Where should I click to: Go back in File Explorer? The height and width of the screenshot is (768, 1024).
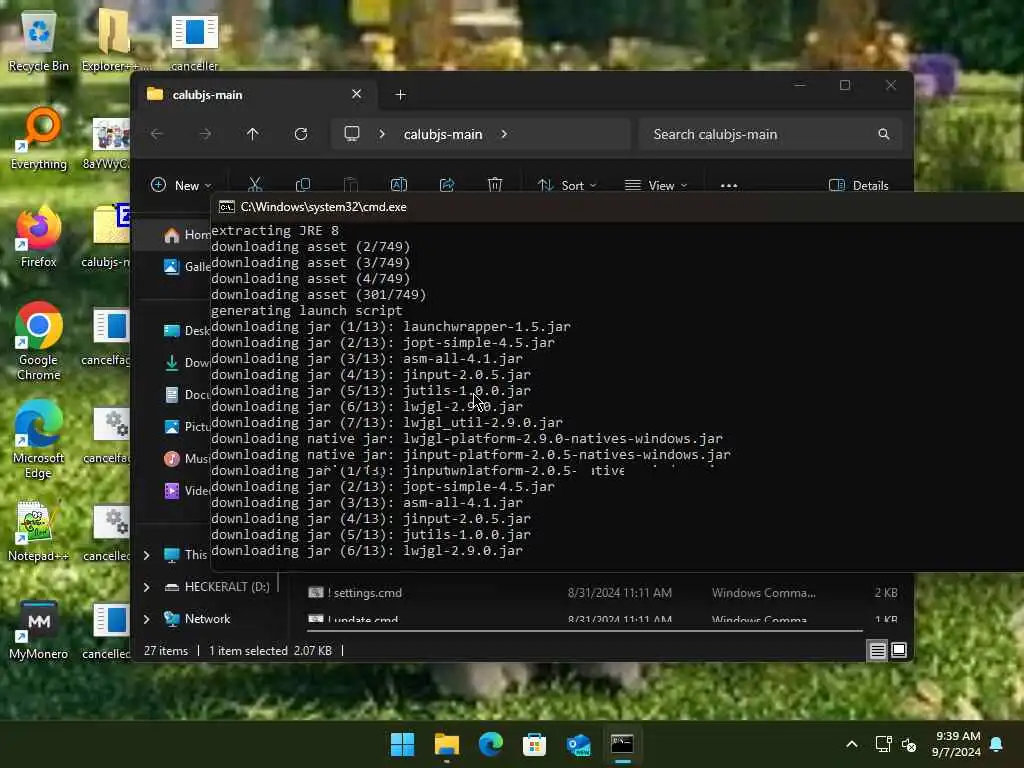157,134
